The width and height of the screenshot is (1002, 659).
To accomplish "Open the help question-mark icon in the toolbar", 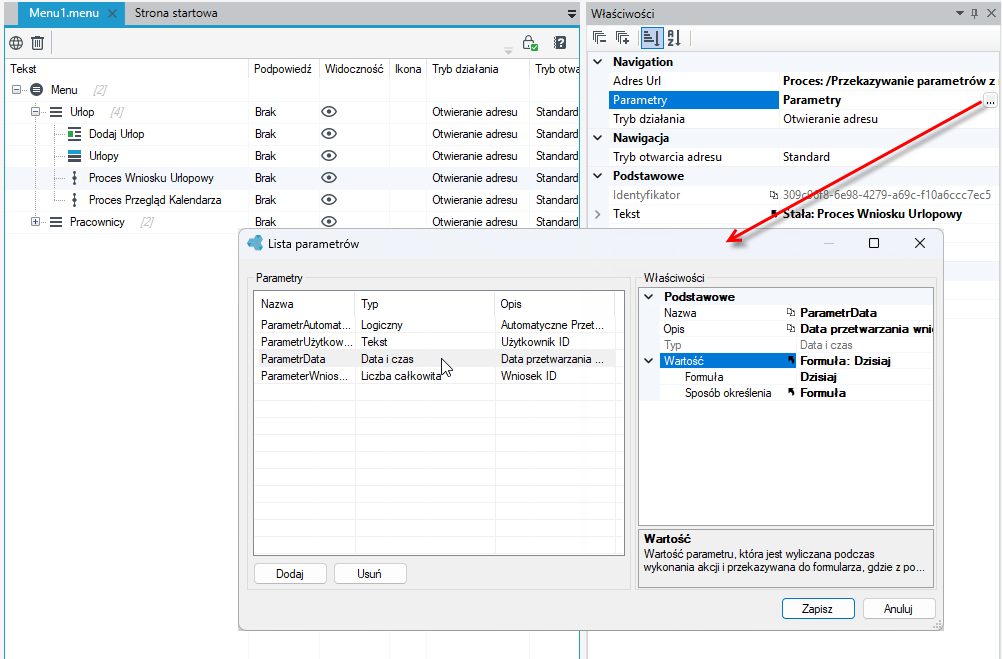I will click(560, 43).
